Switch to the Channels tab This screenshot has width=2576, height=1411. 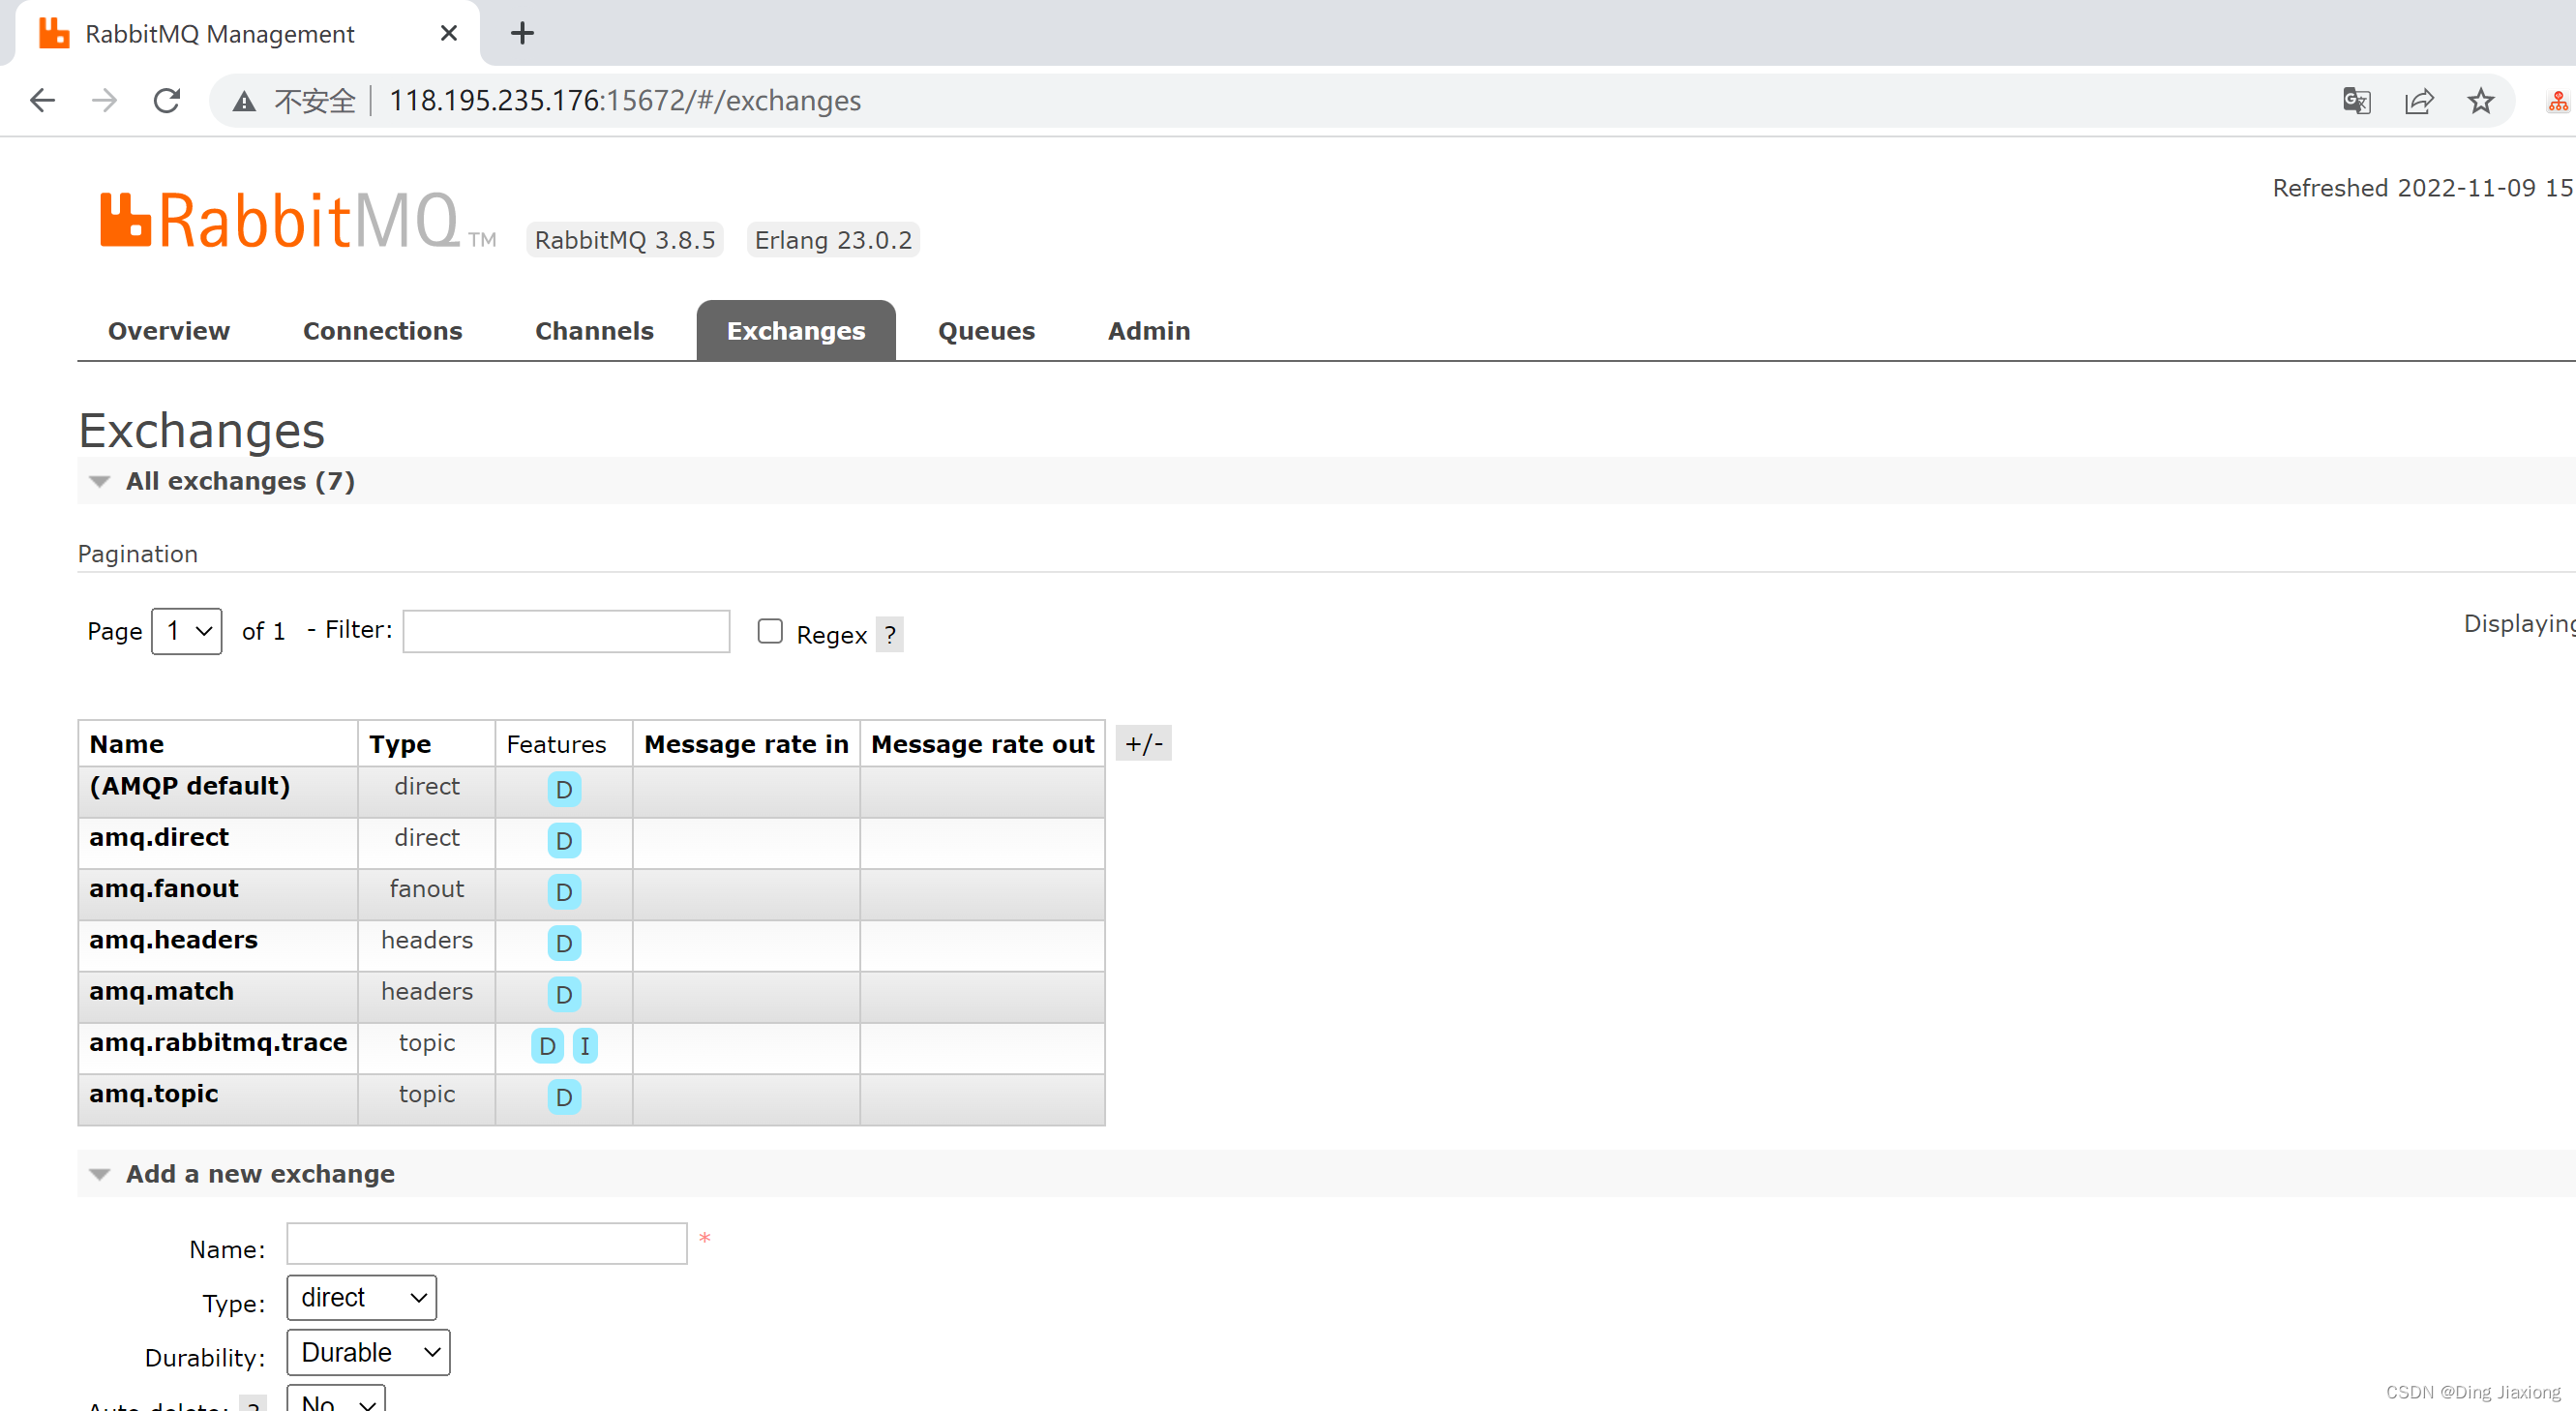[x=594, y=331]
